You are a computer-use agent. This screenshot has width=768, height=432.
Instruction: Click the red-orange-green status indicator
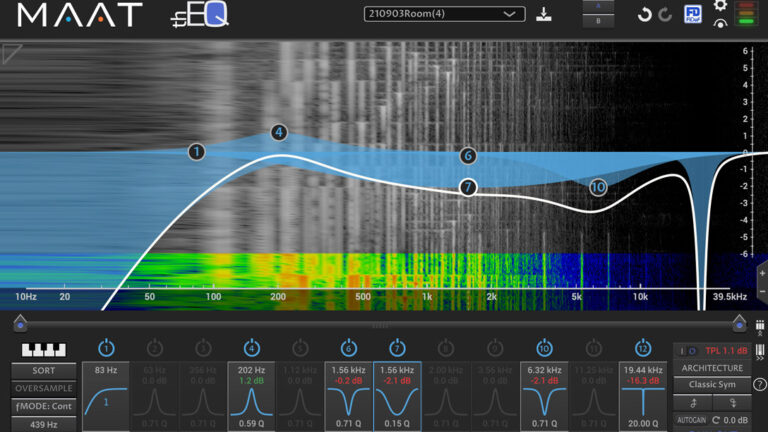point(746,13)
